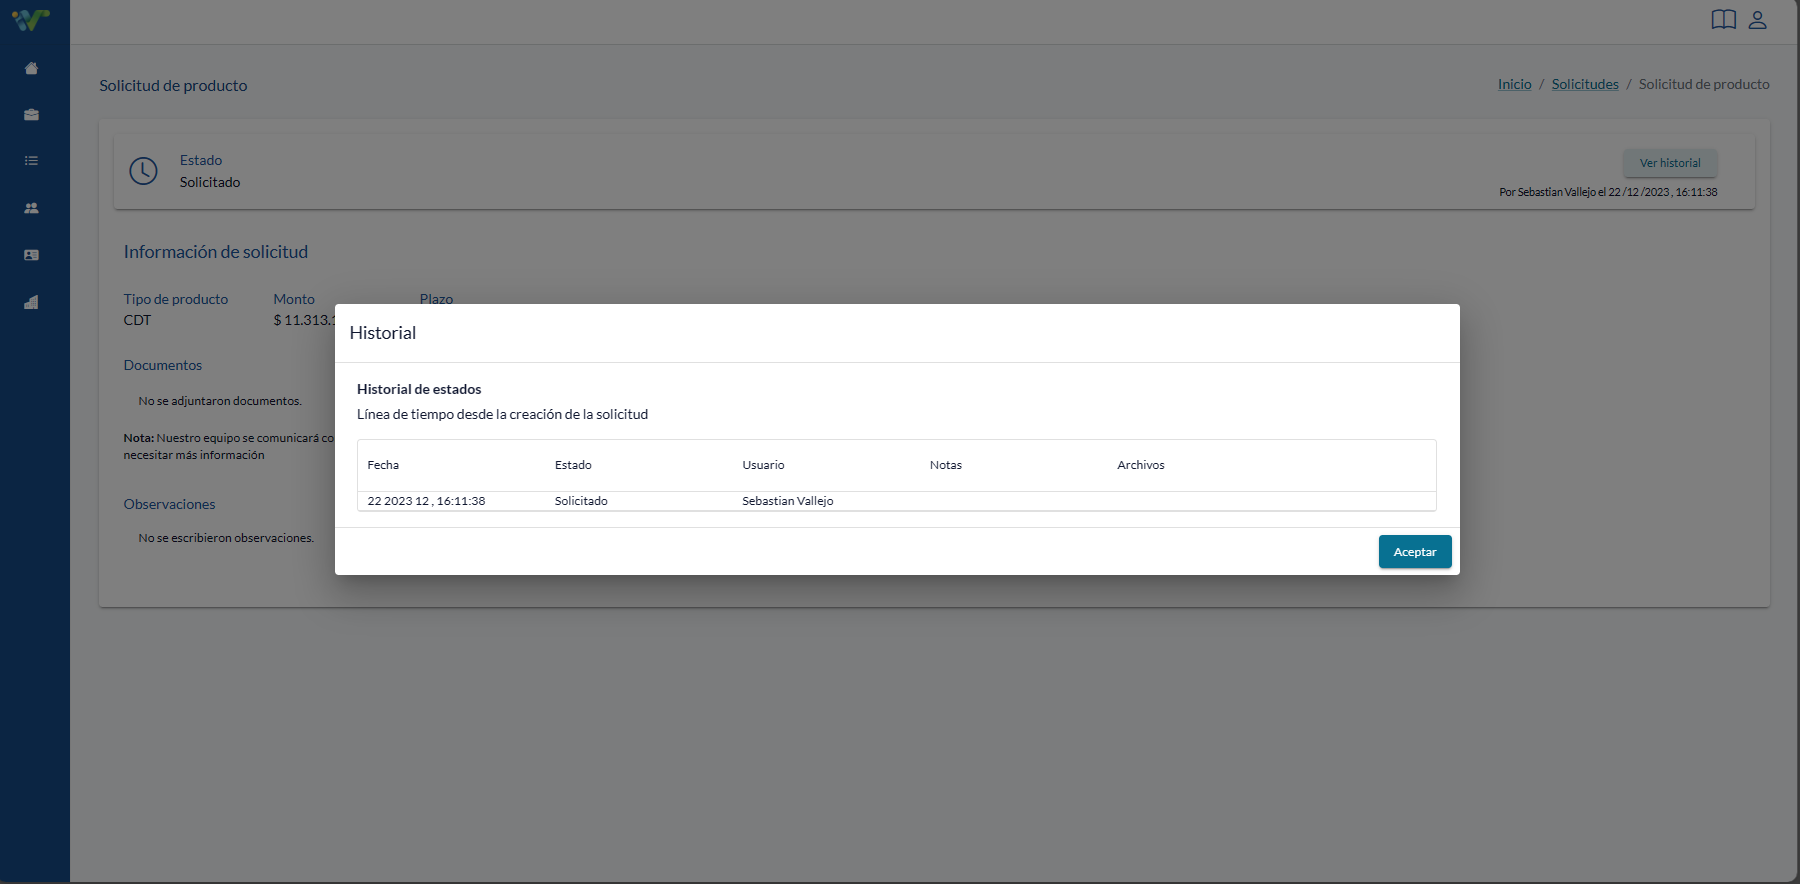Select the Sebastian Vallejo cell in the history table
The image size is (1800, 884).
pos(788,501)
